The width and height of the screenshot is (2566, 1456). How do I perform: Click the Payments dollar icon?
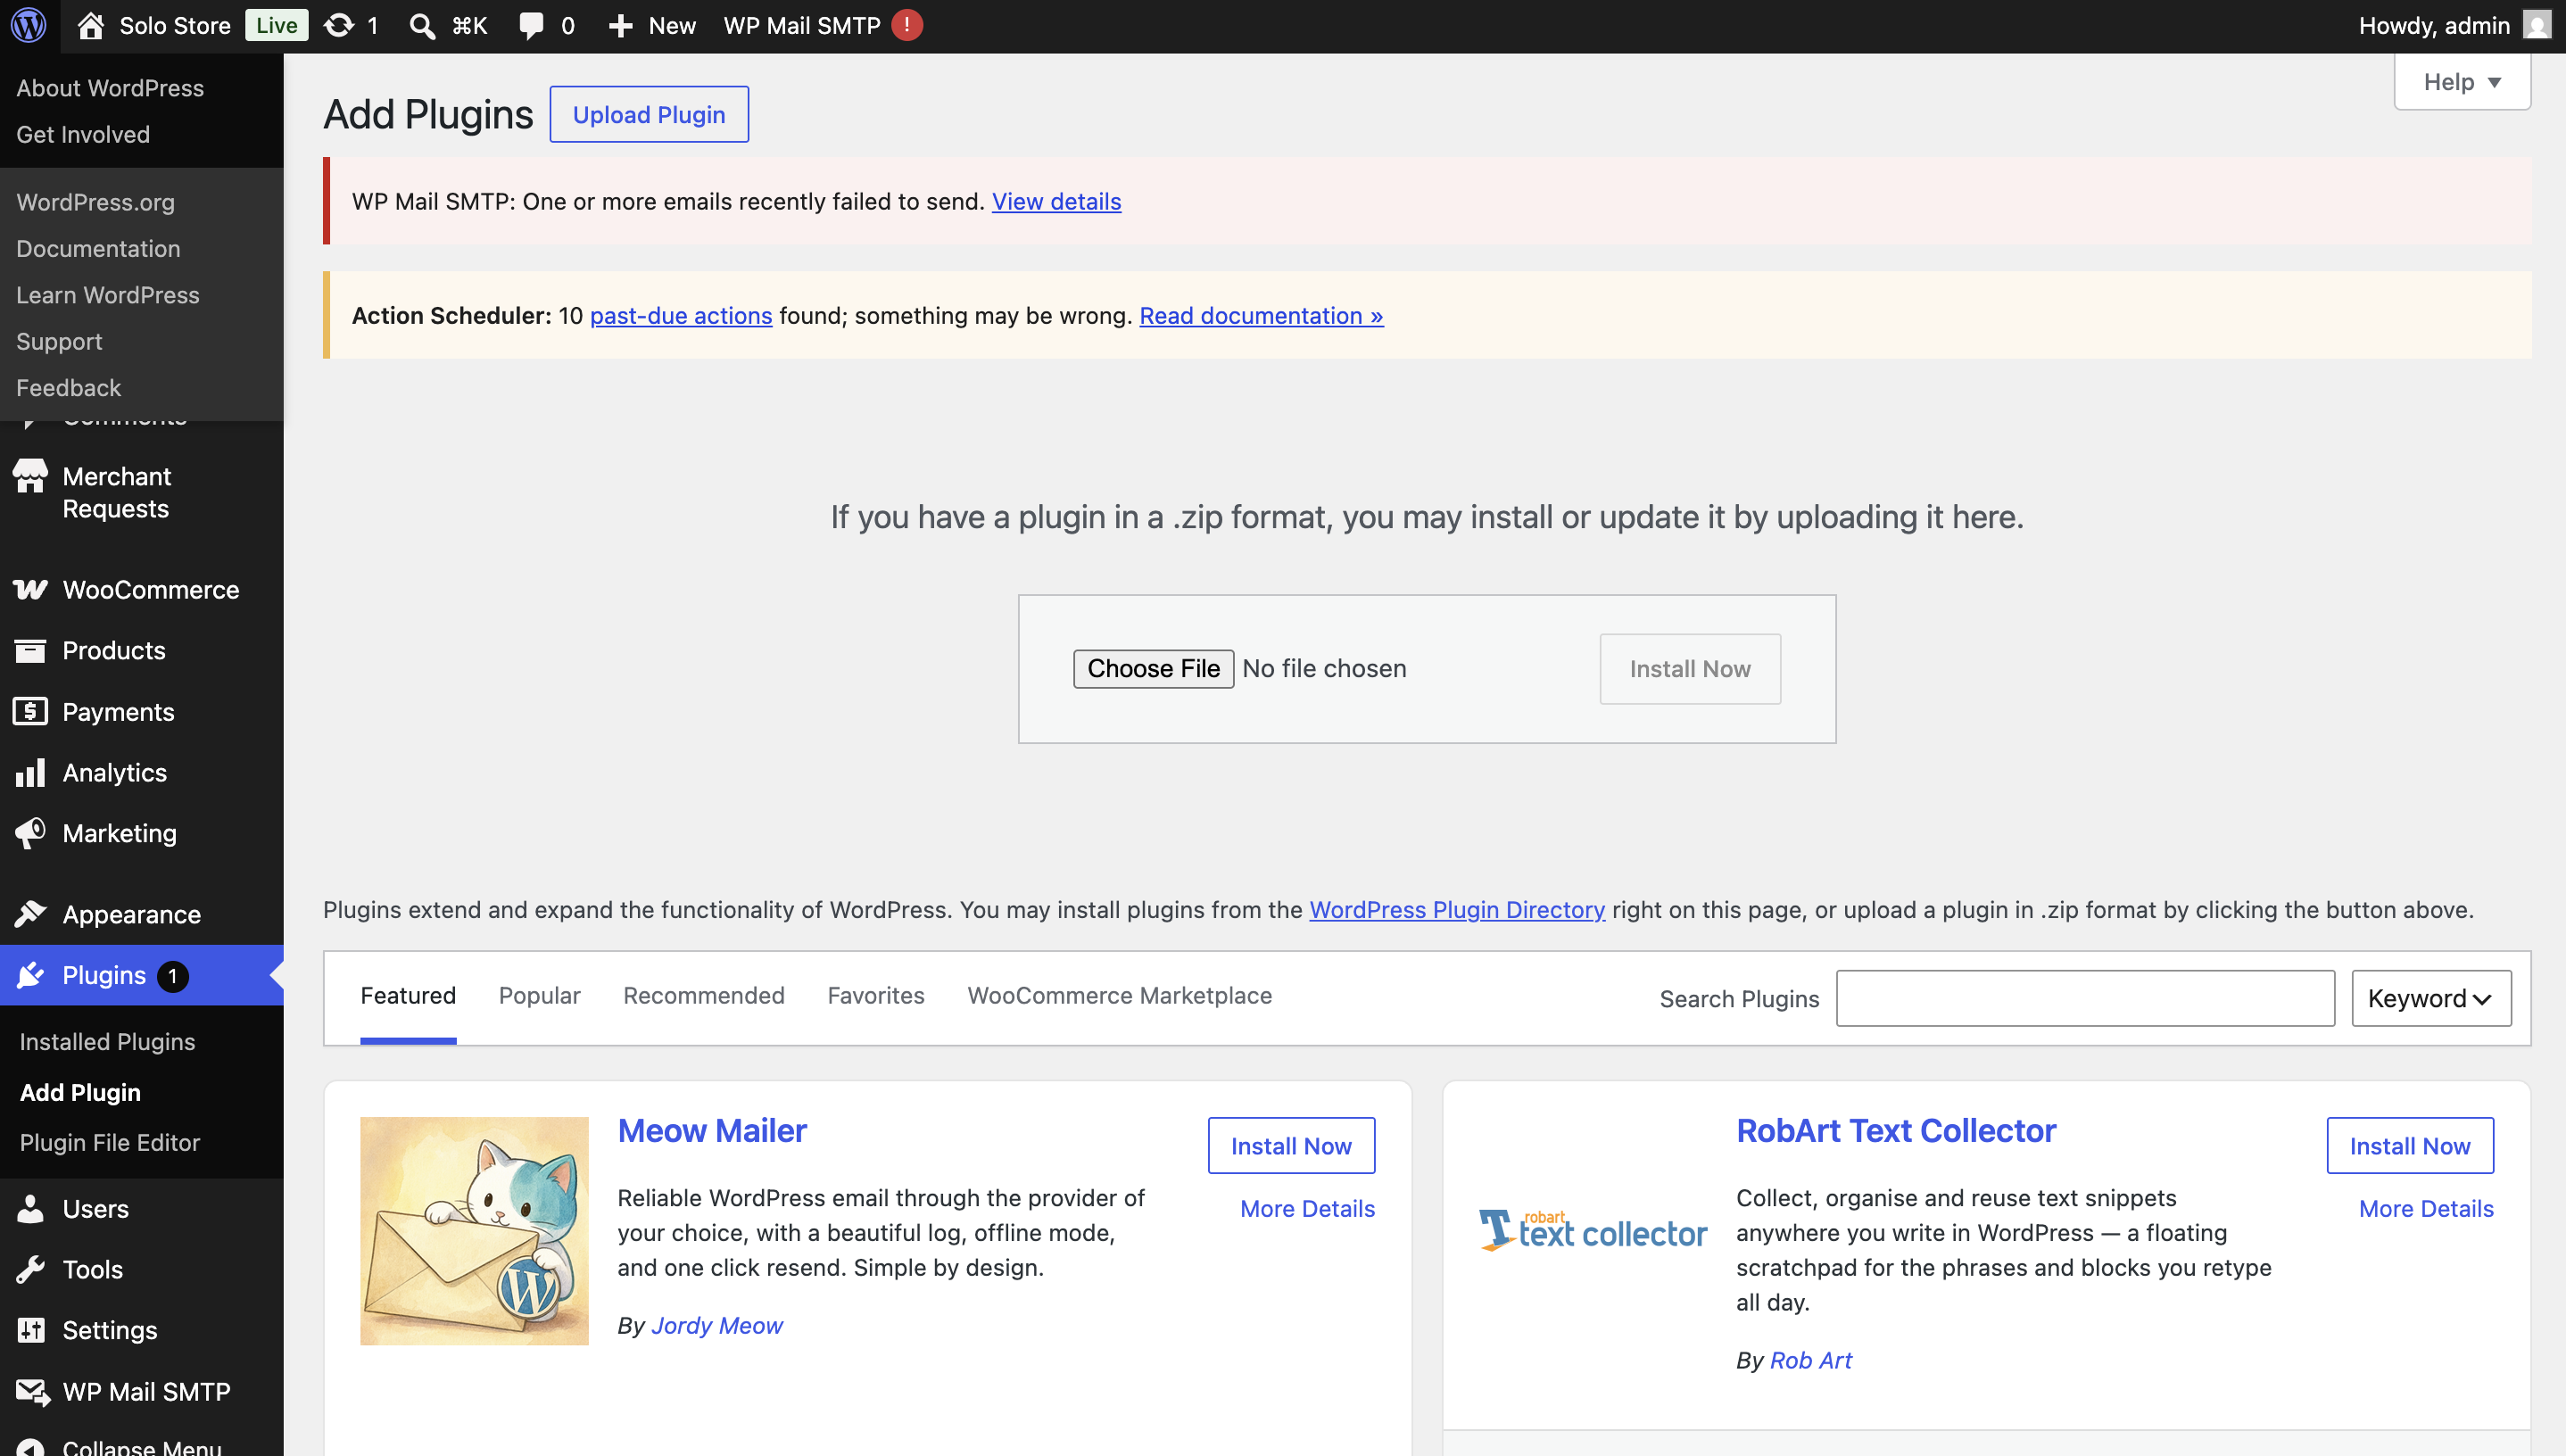pos(30,712)
